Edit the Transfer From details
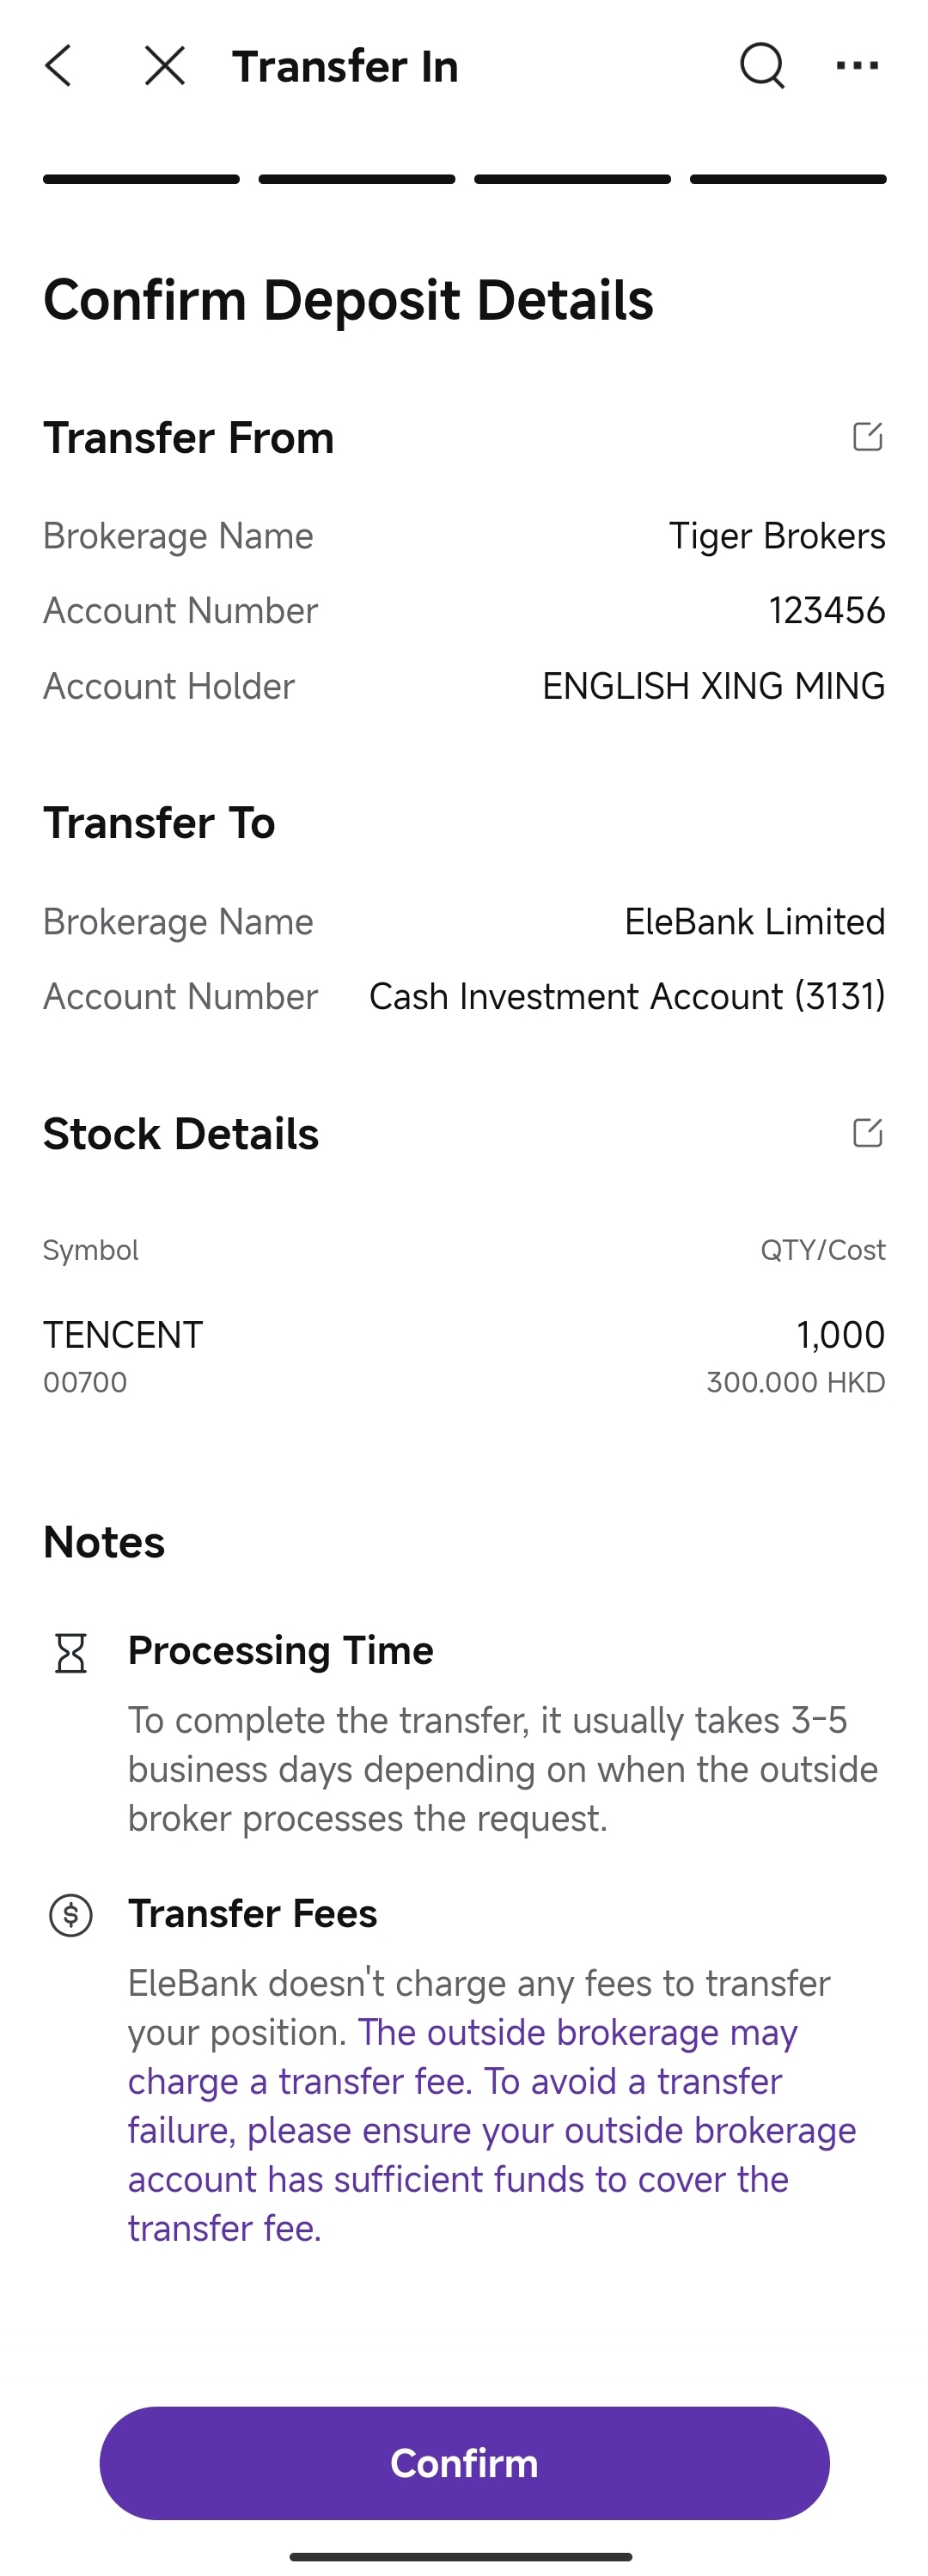This screenshot has width=928, height=2576. 867,437
